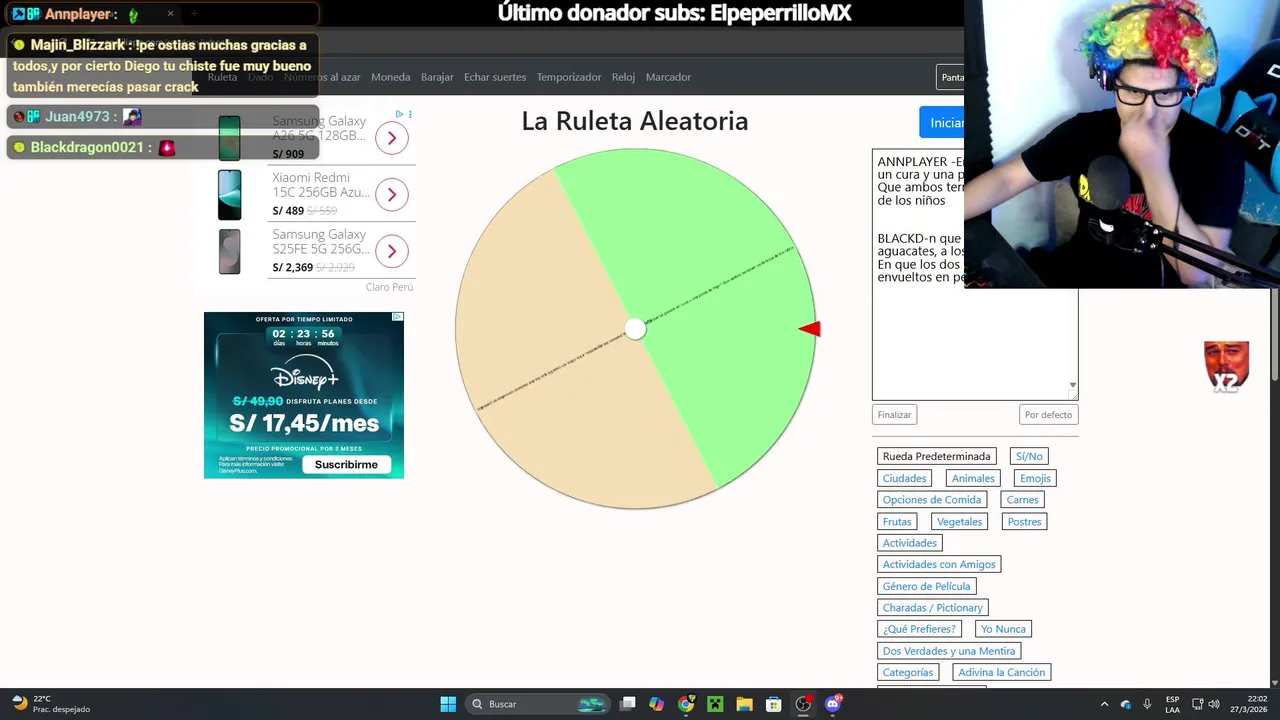Screen dimensions: 1280x720
Task: Choose the Vegetales preset
Action: 959,522
